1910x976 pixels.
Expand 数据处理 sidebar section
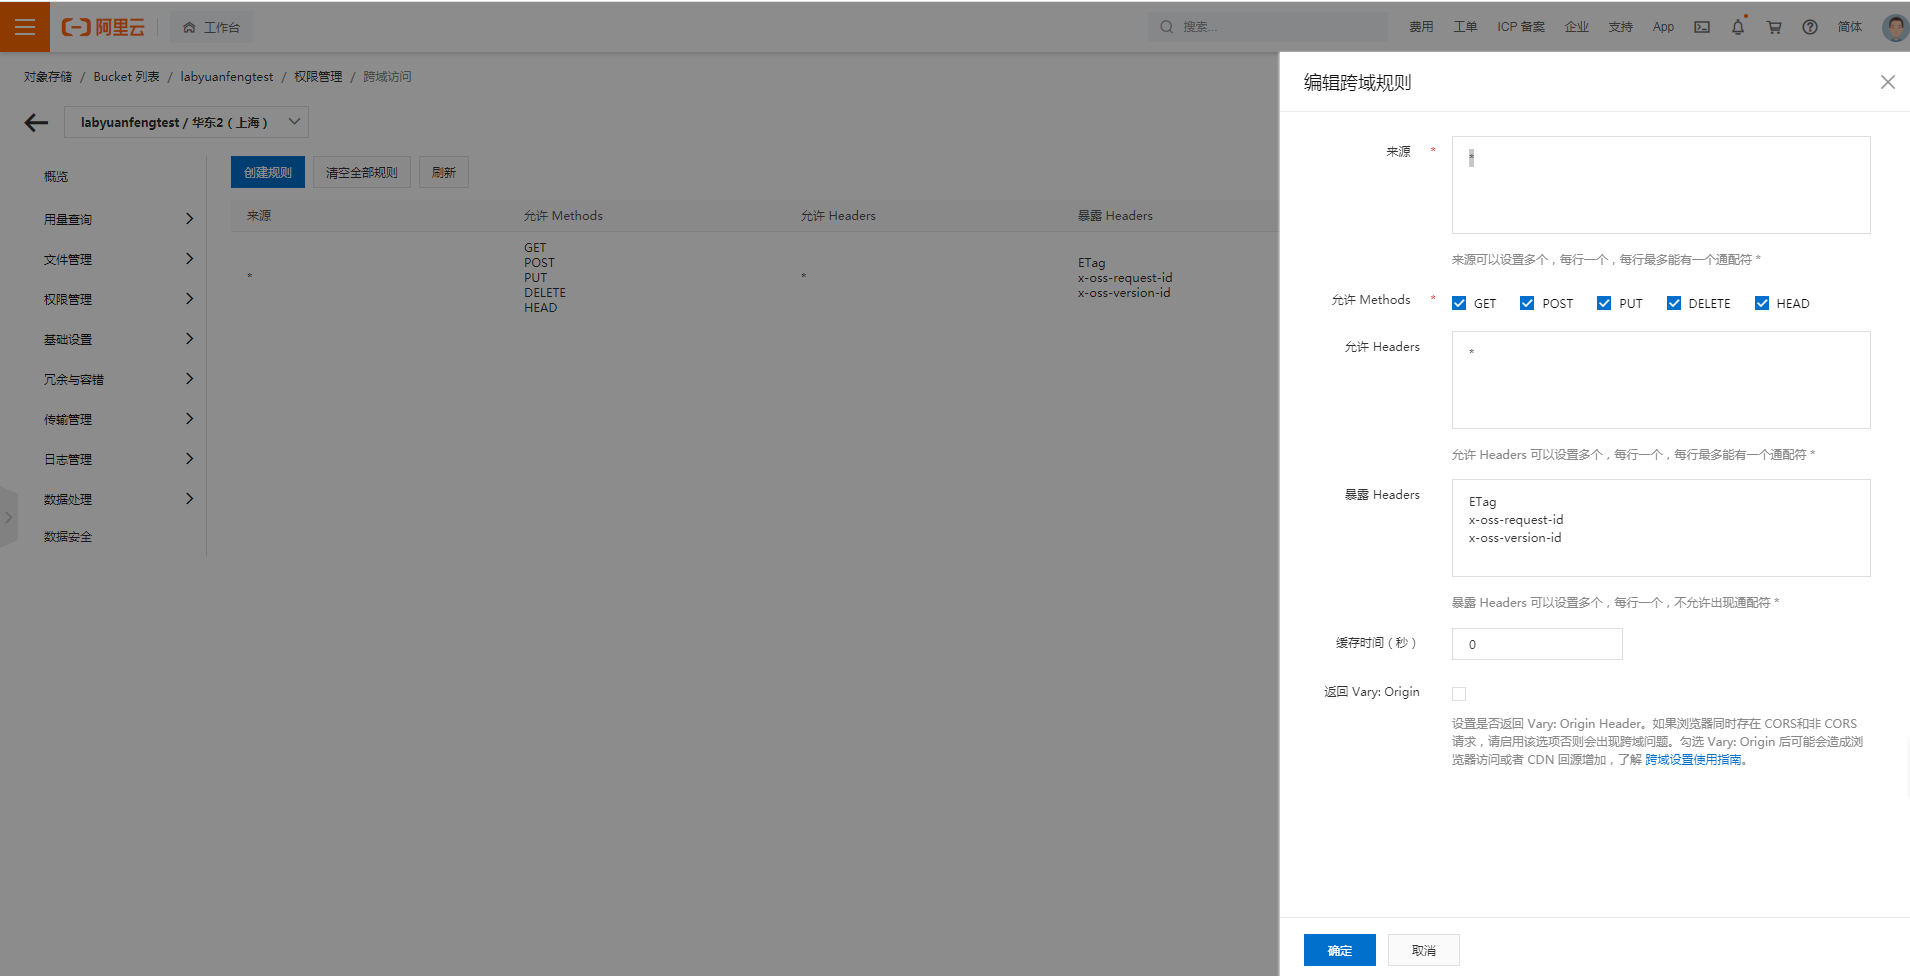click(x=118, y=499)
